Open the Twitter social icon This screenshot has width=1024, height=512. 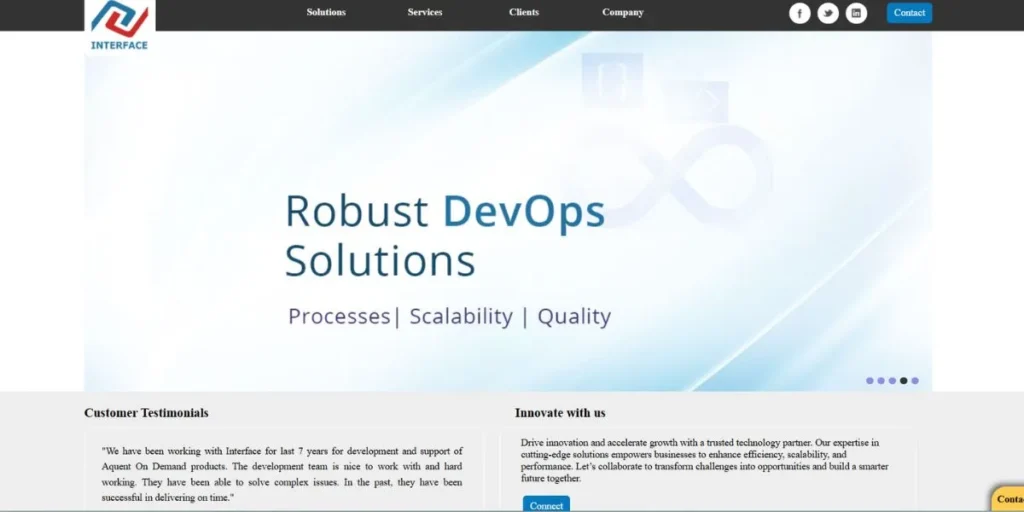[828, 13]
